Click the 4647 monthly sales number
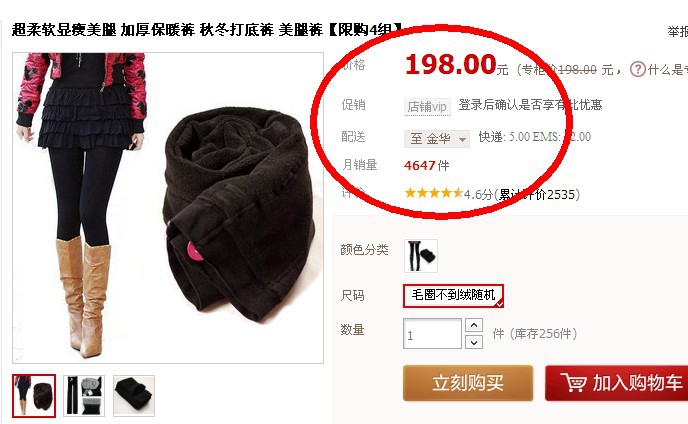This screenshot has width=688, height=424. [x=419, y=165]
